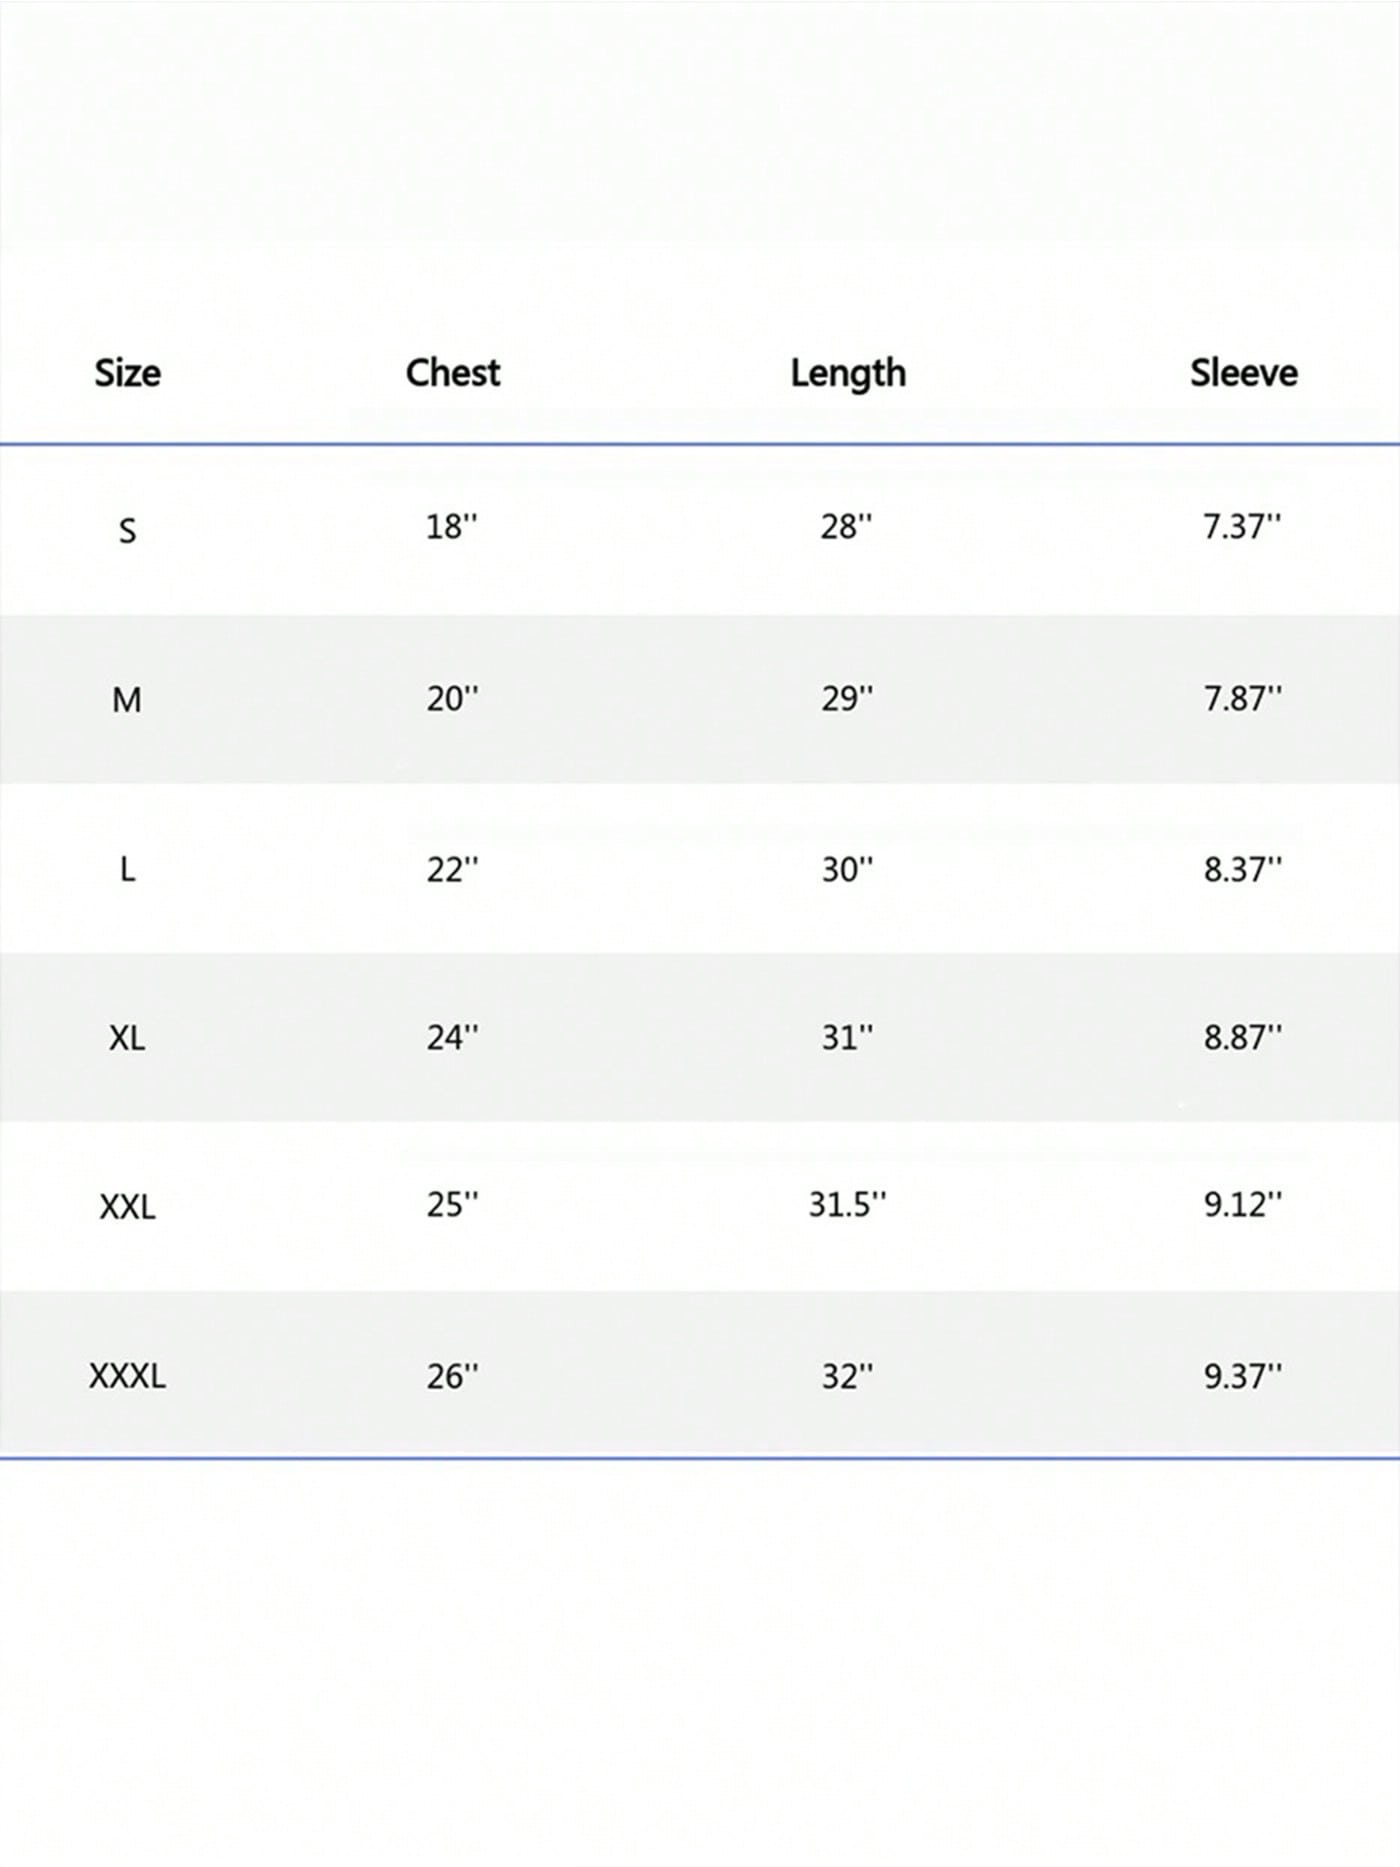Select the XXL size row label
Viewport: 1400px width, 1867px height.
click(x=127, y=1207)
